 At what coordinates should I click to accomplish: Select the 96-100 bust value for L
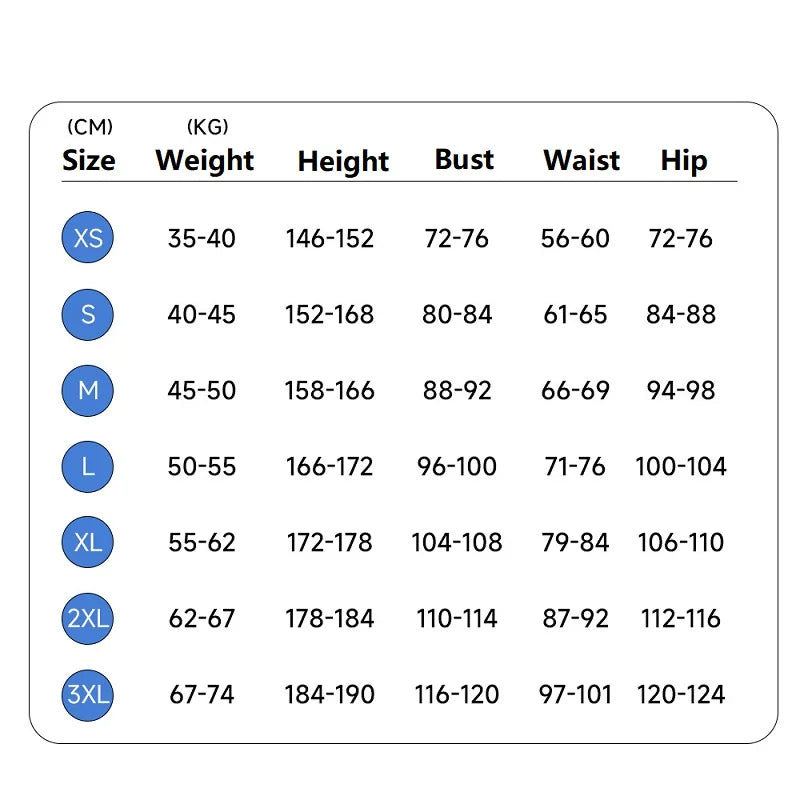[x=457, y=466]
